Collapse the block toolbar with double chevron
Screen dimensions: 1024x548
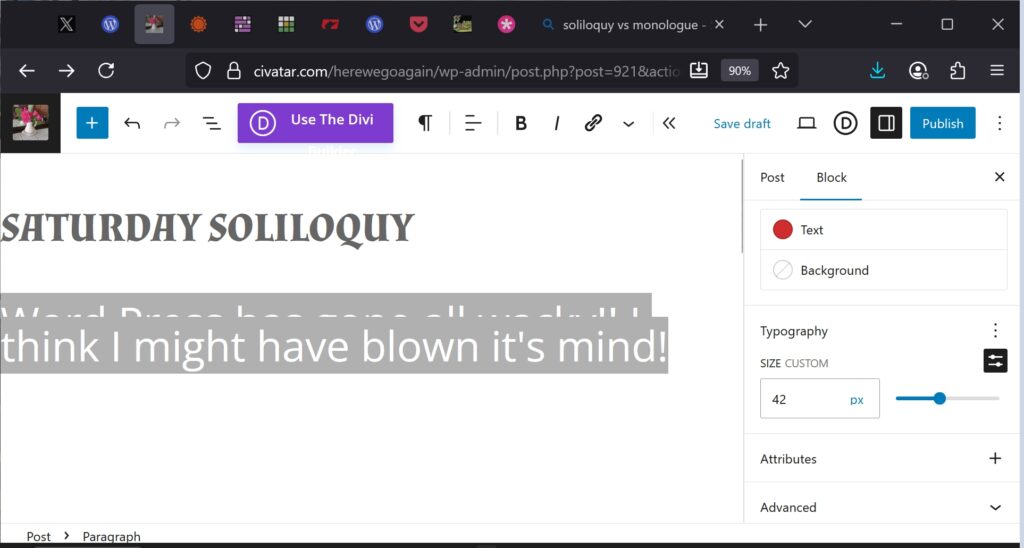click(x=669, y=123)
